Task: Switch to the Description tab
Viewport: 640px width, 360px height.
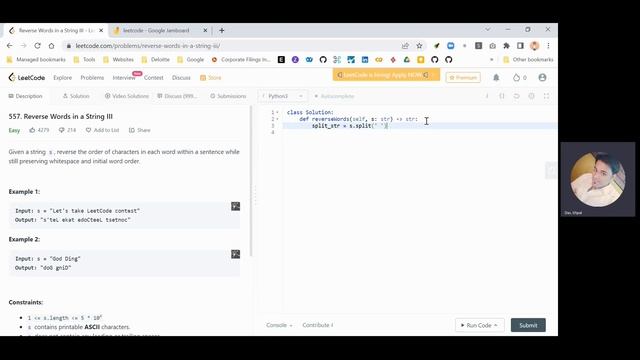Action: point(25,96)
